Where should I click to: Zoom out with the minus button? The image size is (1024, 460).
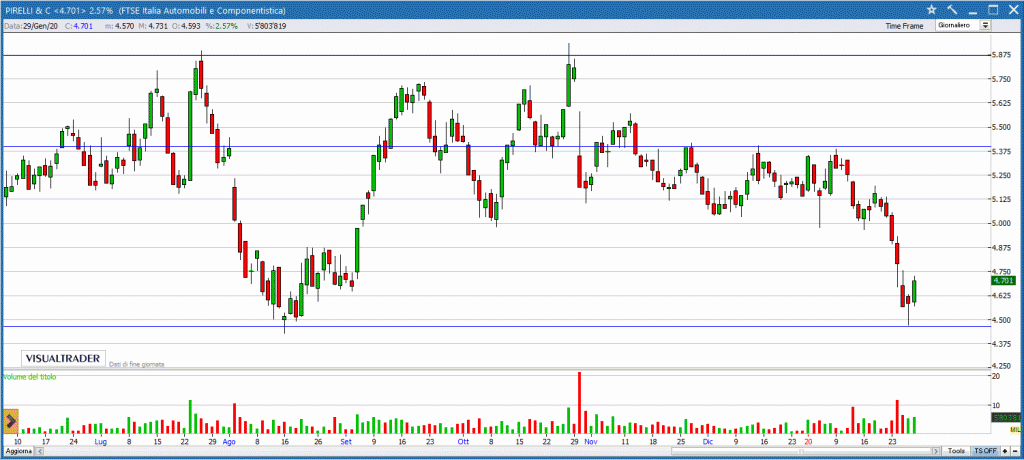click(1016, 451)
